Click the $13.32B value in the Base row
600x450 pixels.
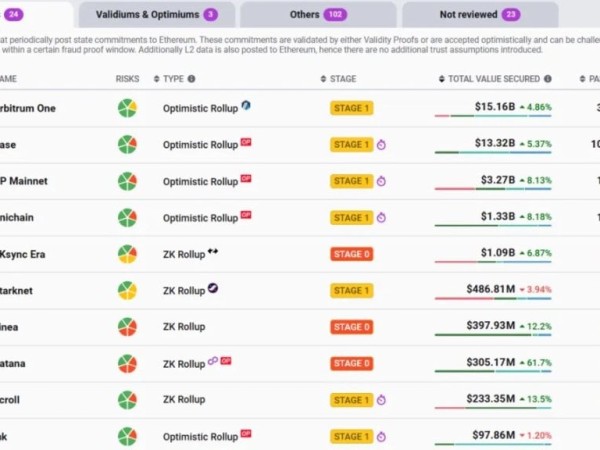coord(495,143)
